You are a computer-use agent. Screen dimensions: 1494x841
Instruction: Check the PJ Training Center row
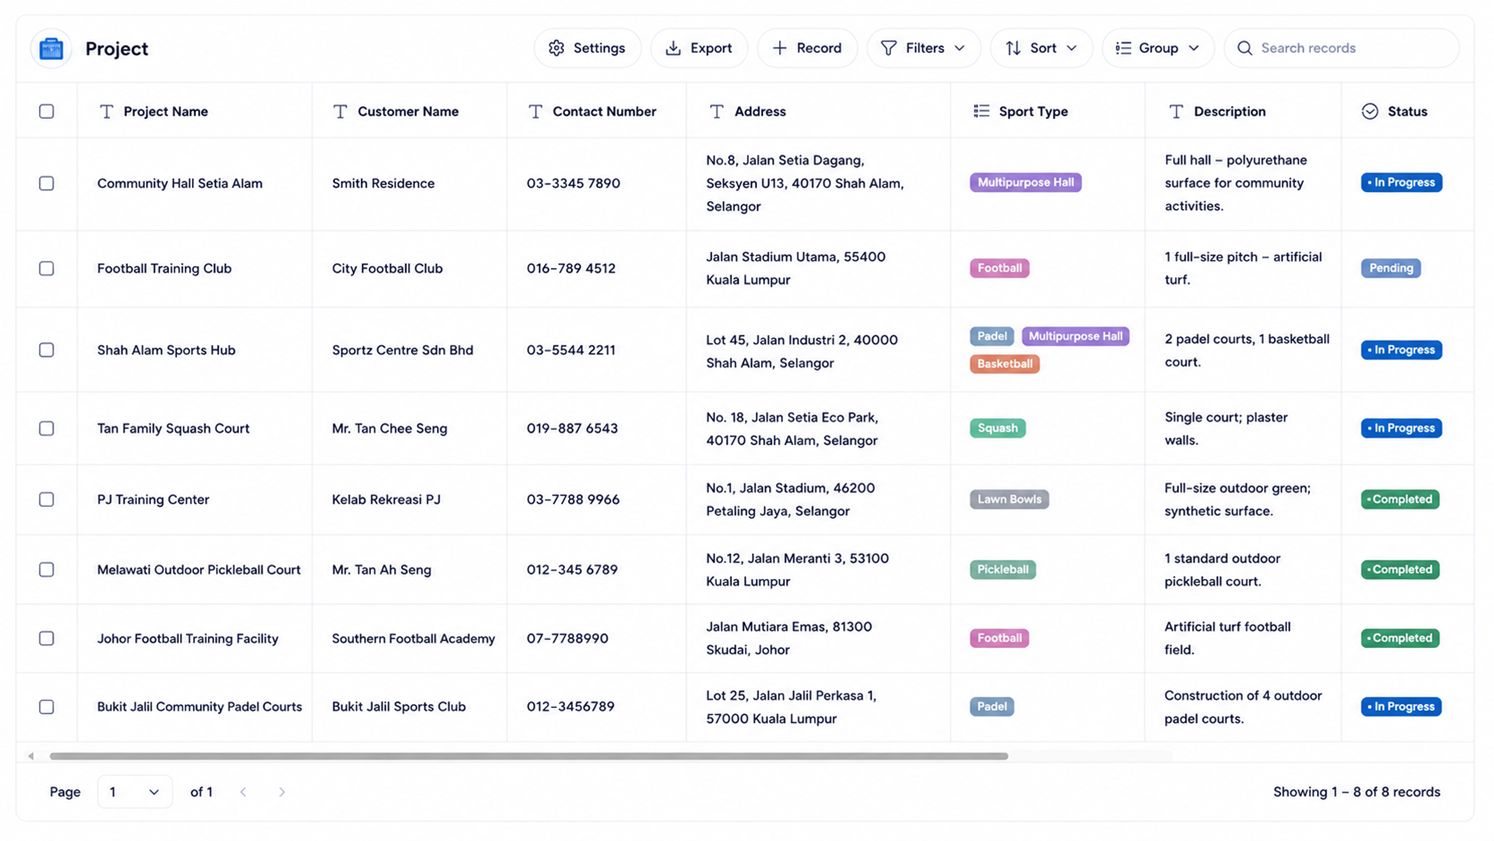46,499
